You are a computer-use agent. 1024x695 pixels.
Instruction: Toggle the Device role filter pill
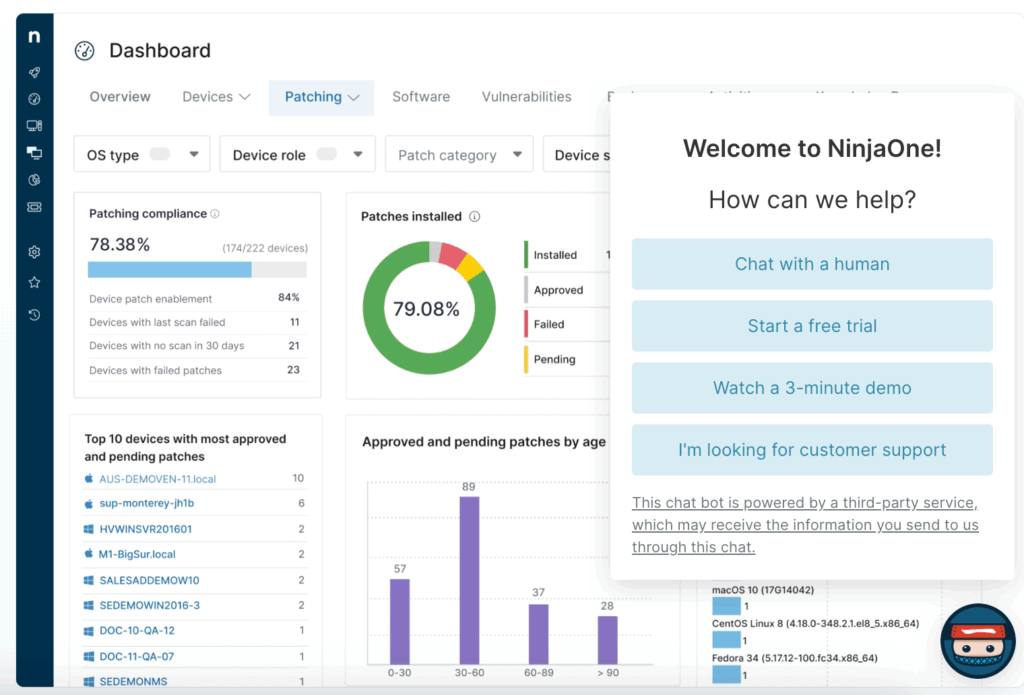coord(326,155)
